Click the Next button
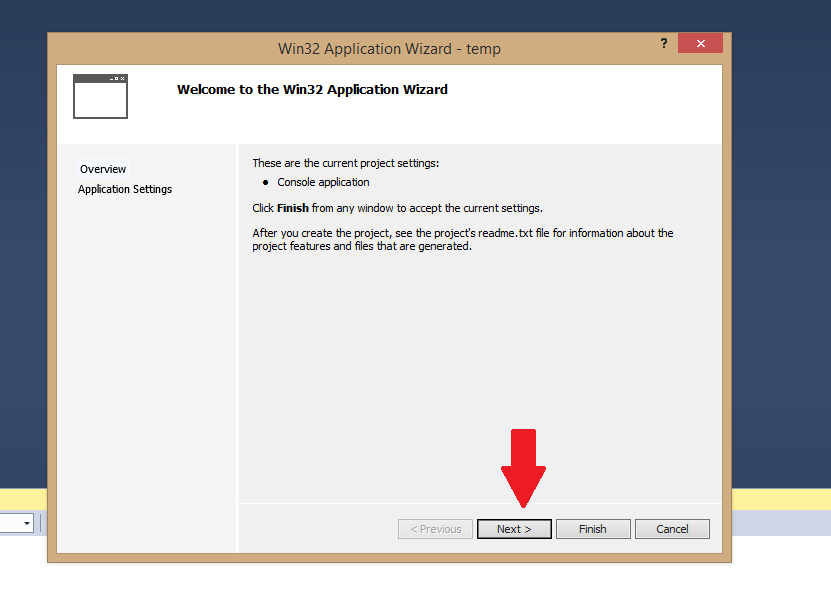 point(514,529)
